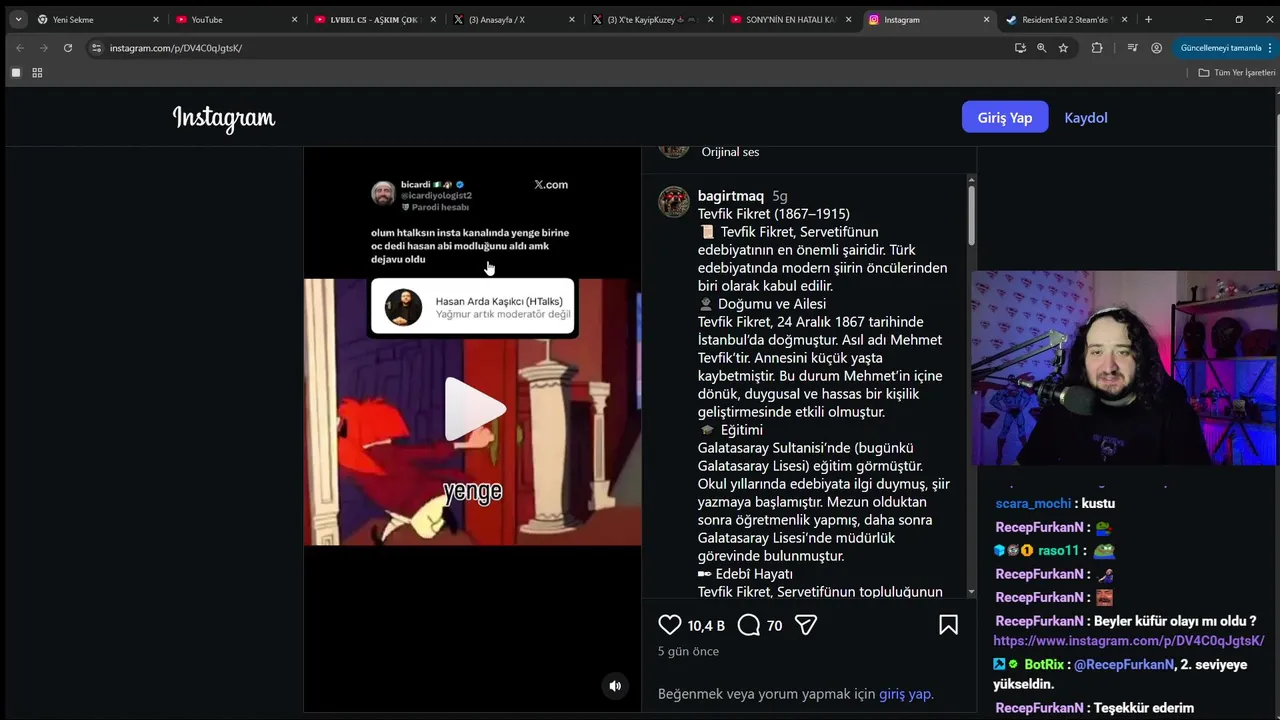This screenshot has width=1280, height=720.
Task: Open the tab search dropdown arrow
Action: pos(18,19)
